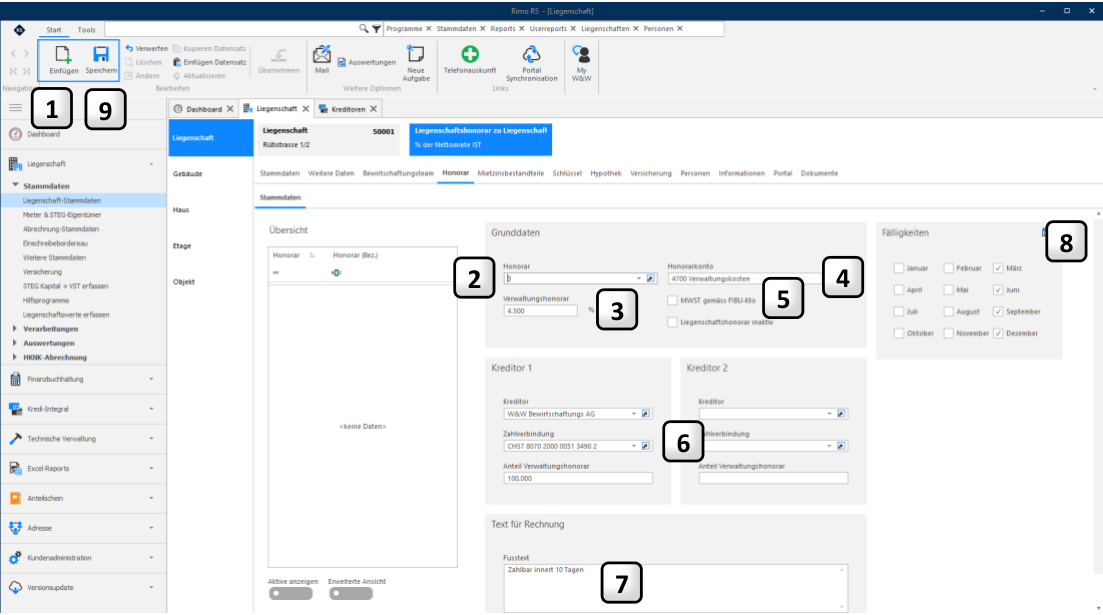Viewport: 1103px width, 615px height.
Task: Click the Verwaltungshonorar percentage field
Action: (540, 311)
